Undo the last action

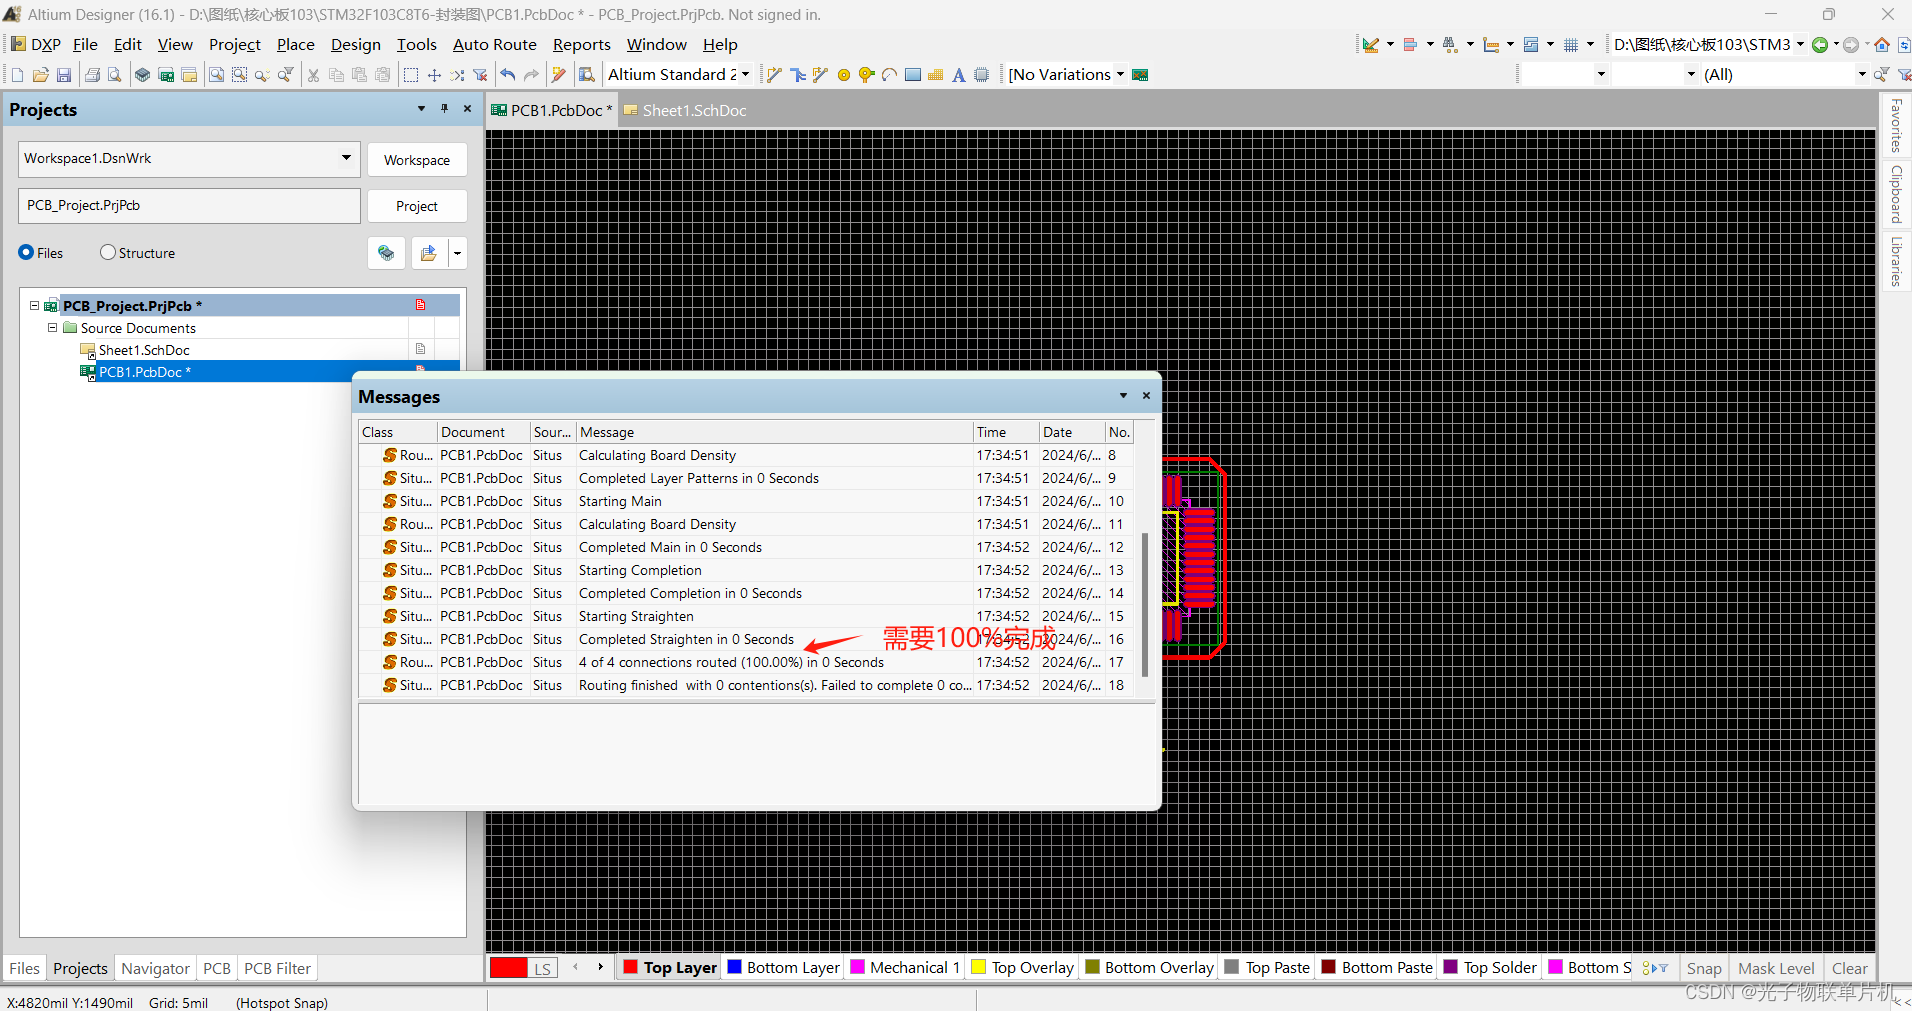[x=508, y=75]
